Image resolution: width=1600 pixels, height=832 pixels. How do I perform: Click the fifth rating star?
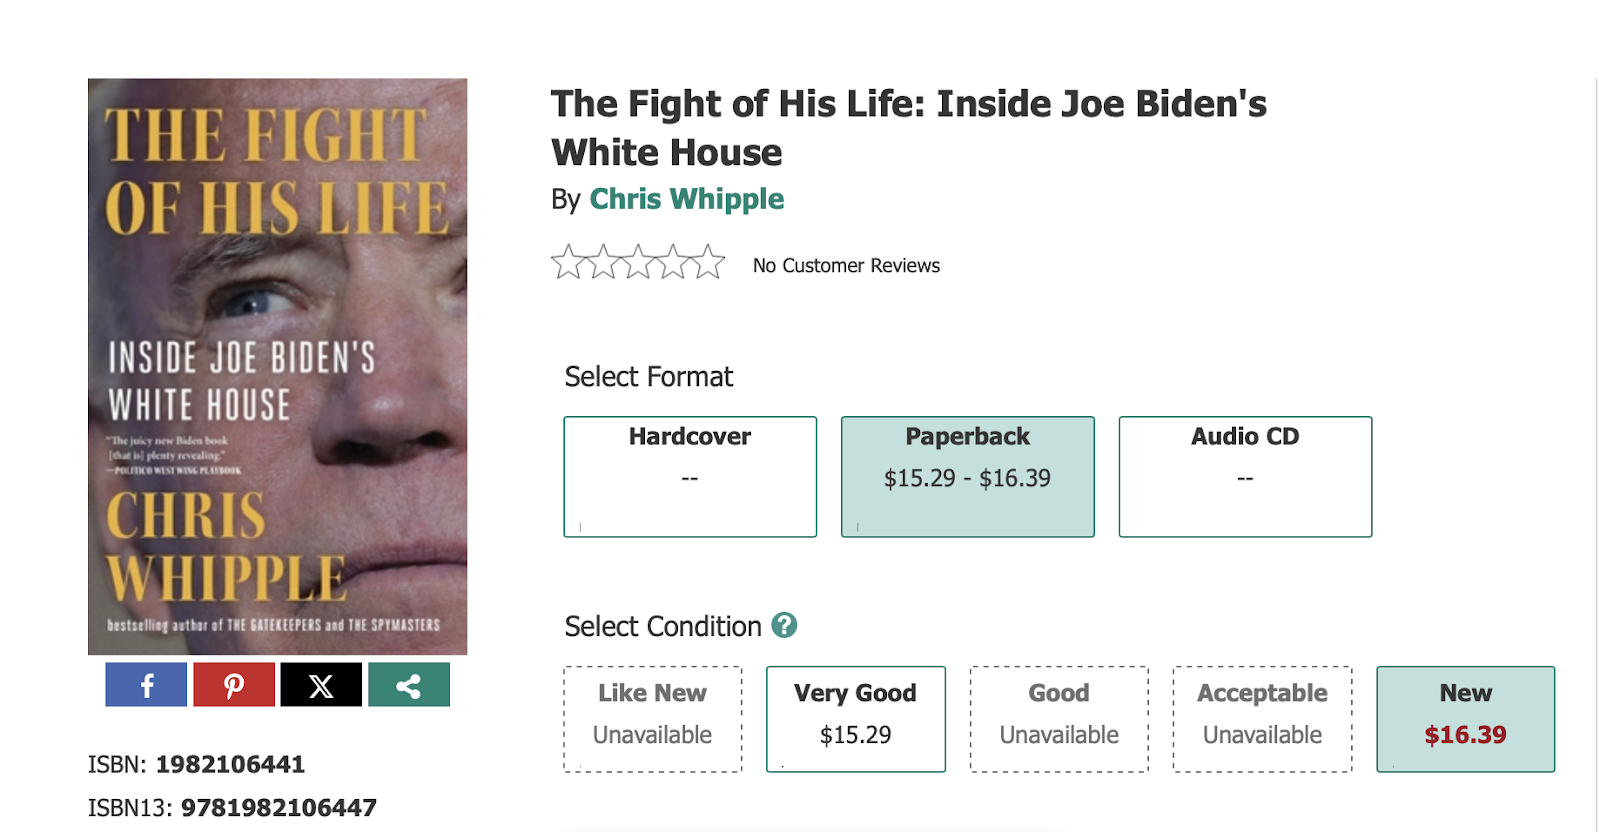coord(708,262)
